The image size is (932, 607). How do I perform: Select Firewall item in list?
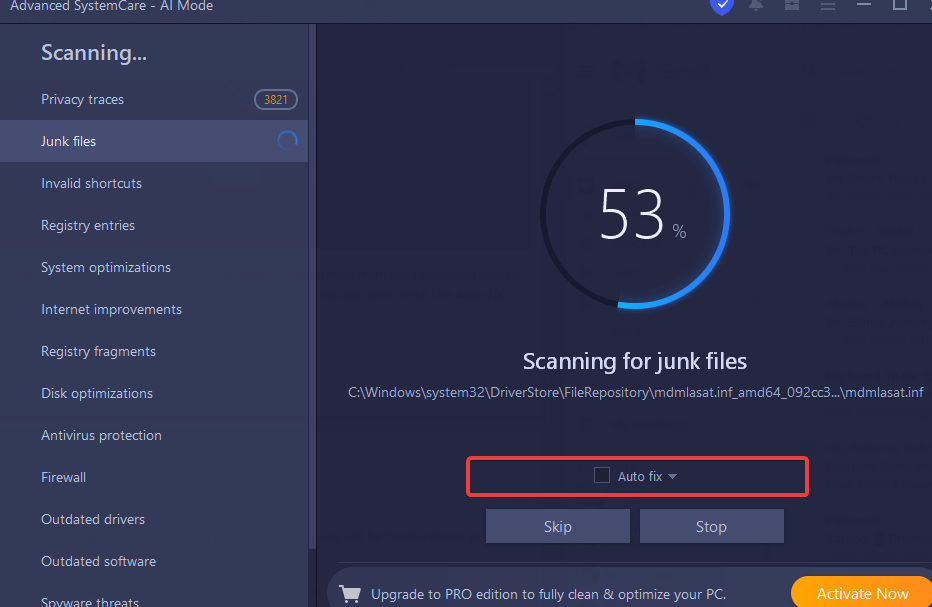coord(154,477)
